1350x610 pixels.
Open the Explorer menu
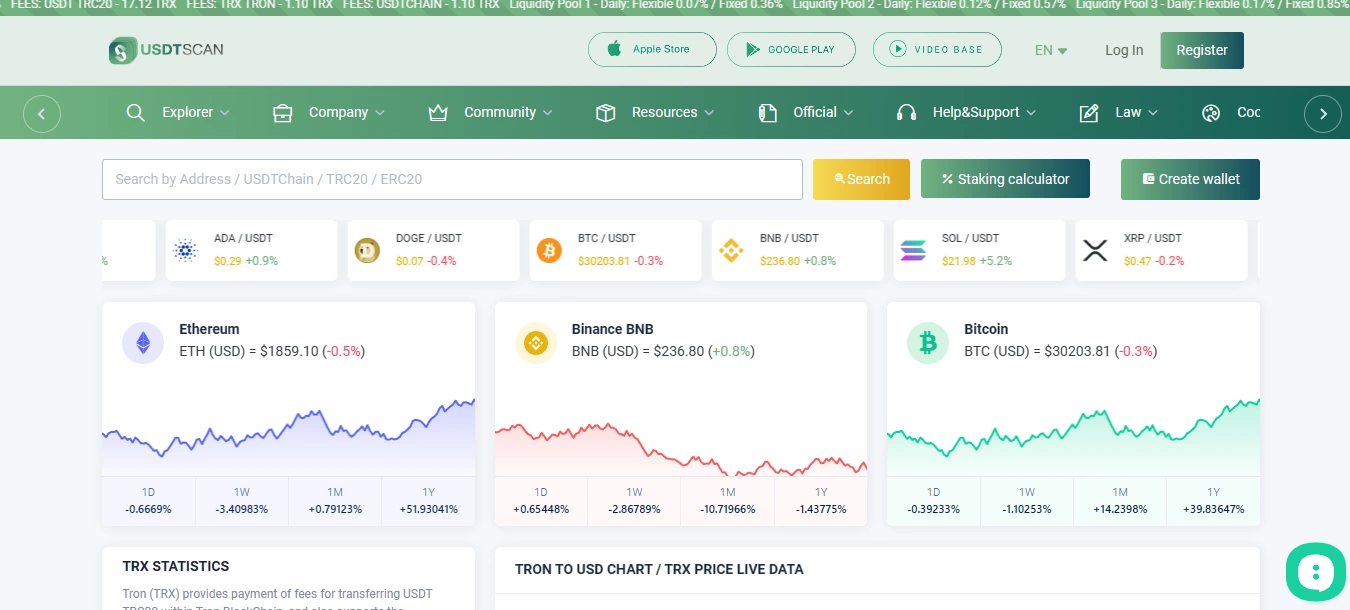(196, 112)
